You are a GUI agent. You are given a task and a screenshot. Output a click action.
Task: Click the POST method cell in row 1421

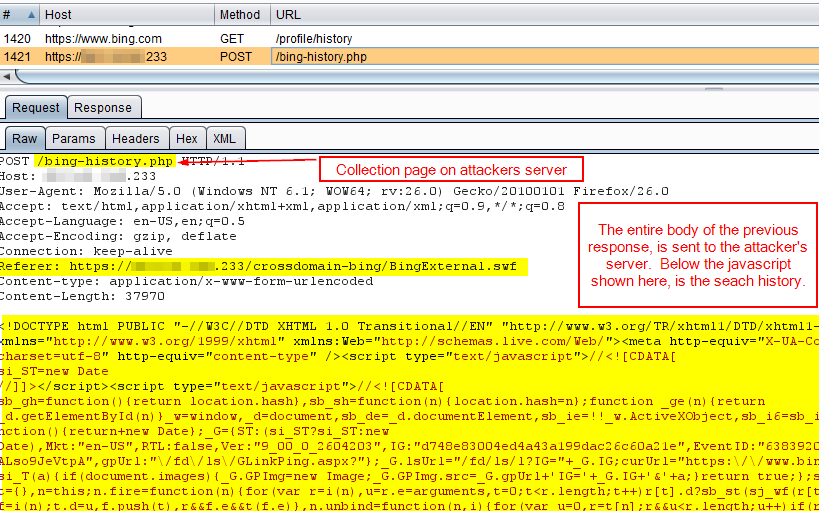[x=236, y=56]
